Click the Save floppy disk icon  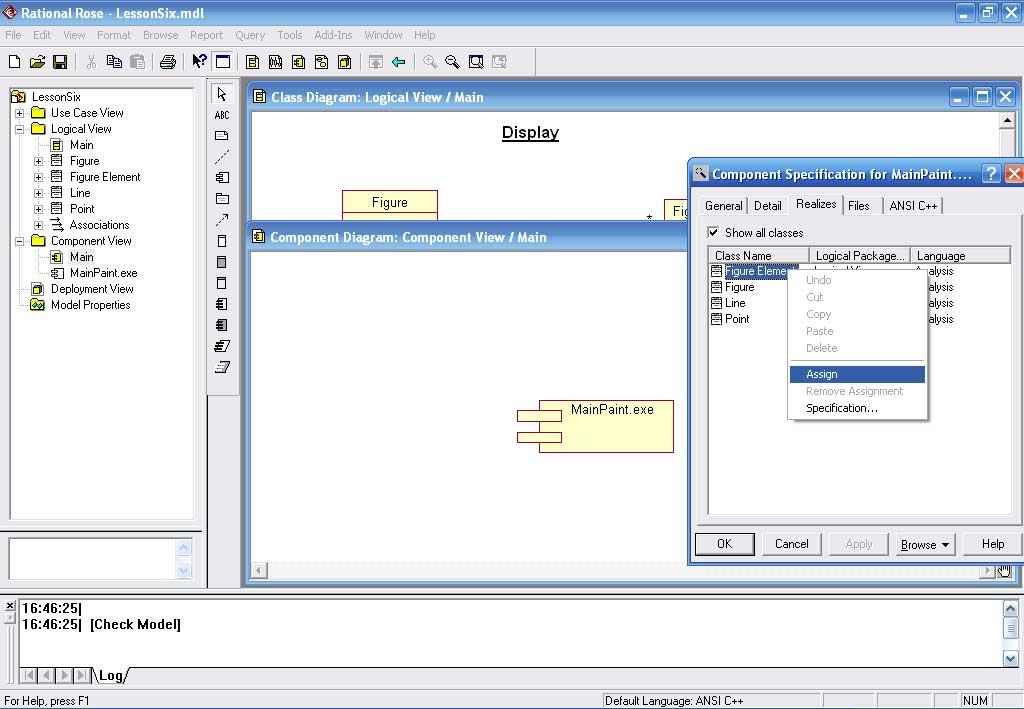pyautogui.click(x=60, y=62)
